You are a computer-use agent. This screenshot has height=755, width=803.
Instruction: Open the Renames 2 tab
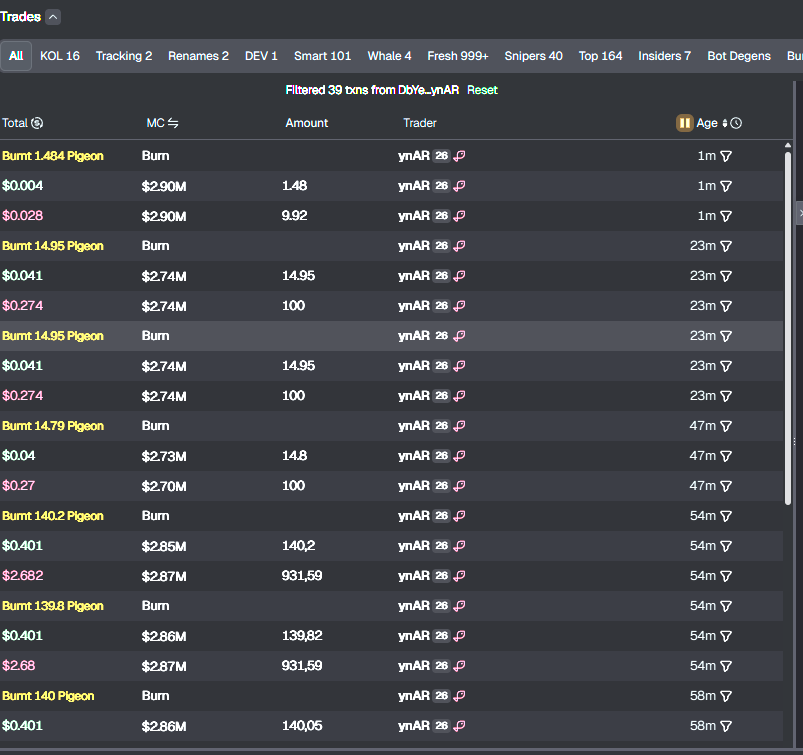coord(198,56)
